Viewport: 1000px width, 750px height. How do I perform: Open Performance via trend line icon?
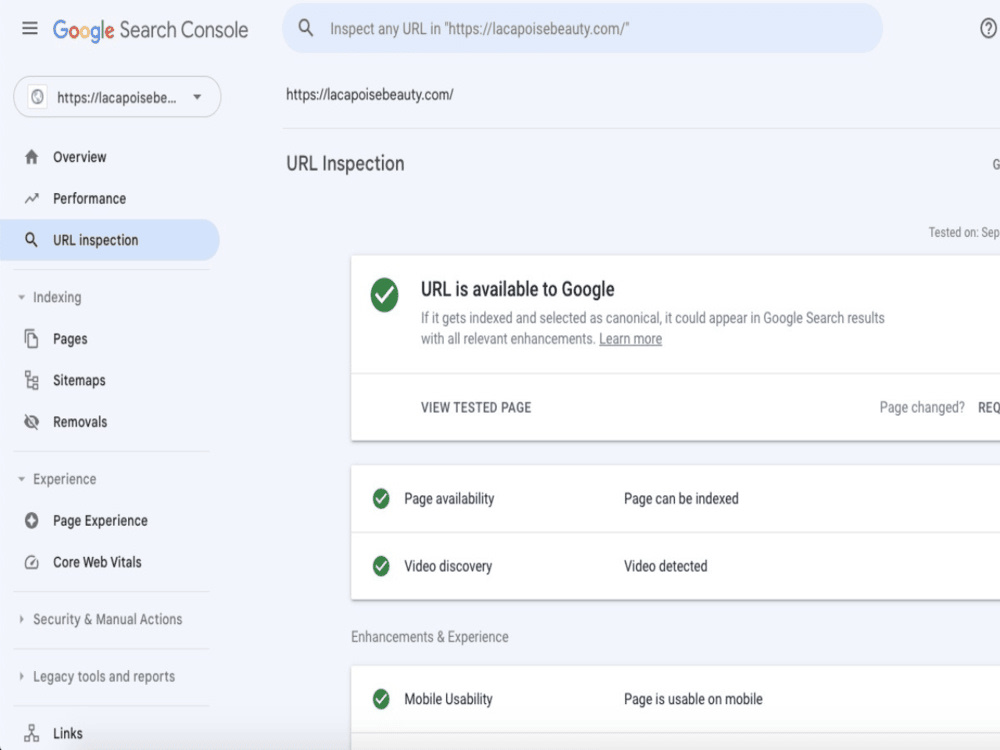[31, 198]
